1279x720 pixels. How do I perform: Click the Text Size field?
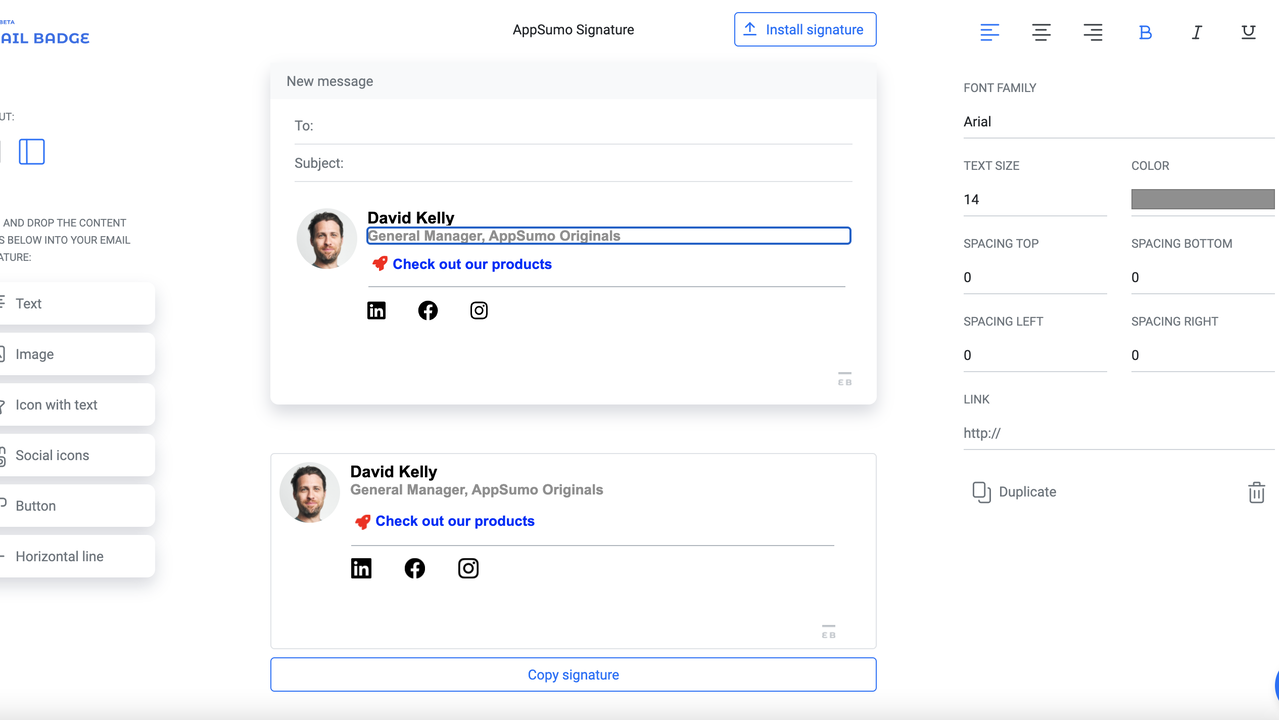click(1034, 200)
